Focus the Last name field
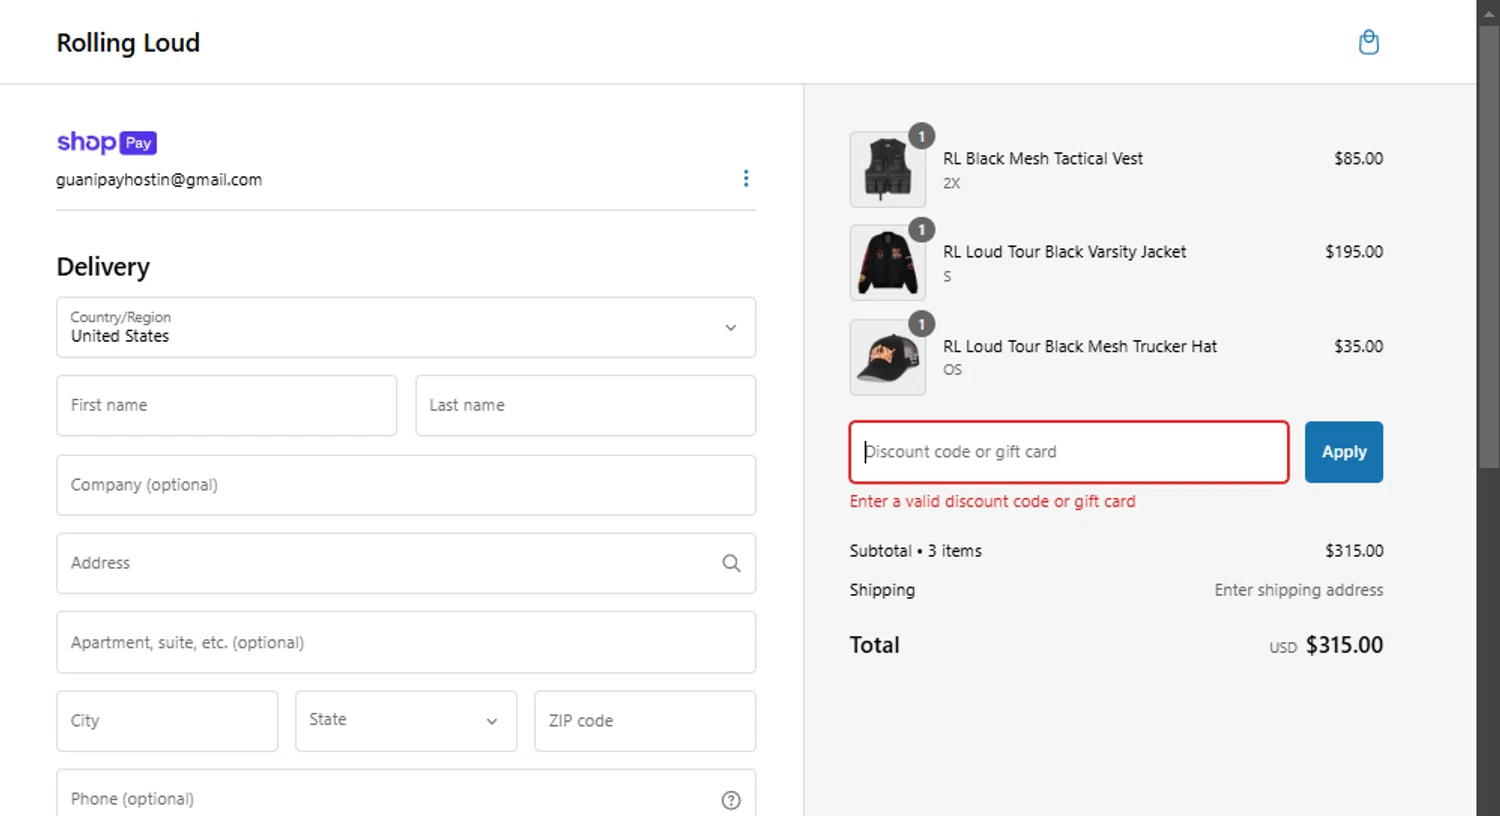 586,405
